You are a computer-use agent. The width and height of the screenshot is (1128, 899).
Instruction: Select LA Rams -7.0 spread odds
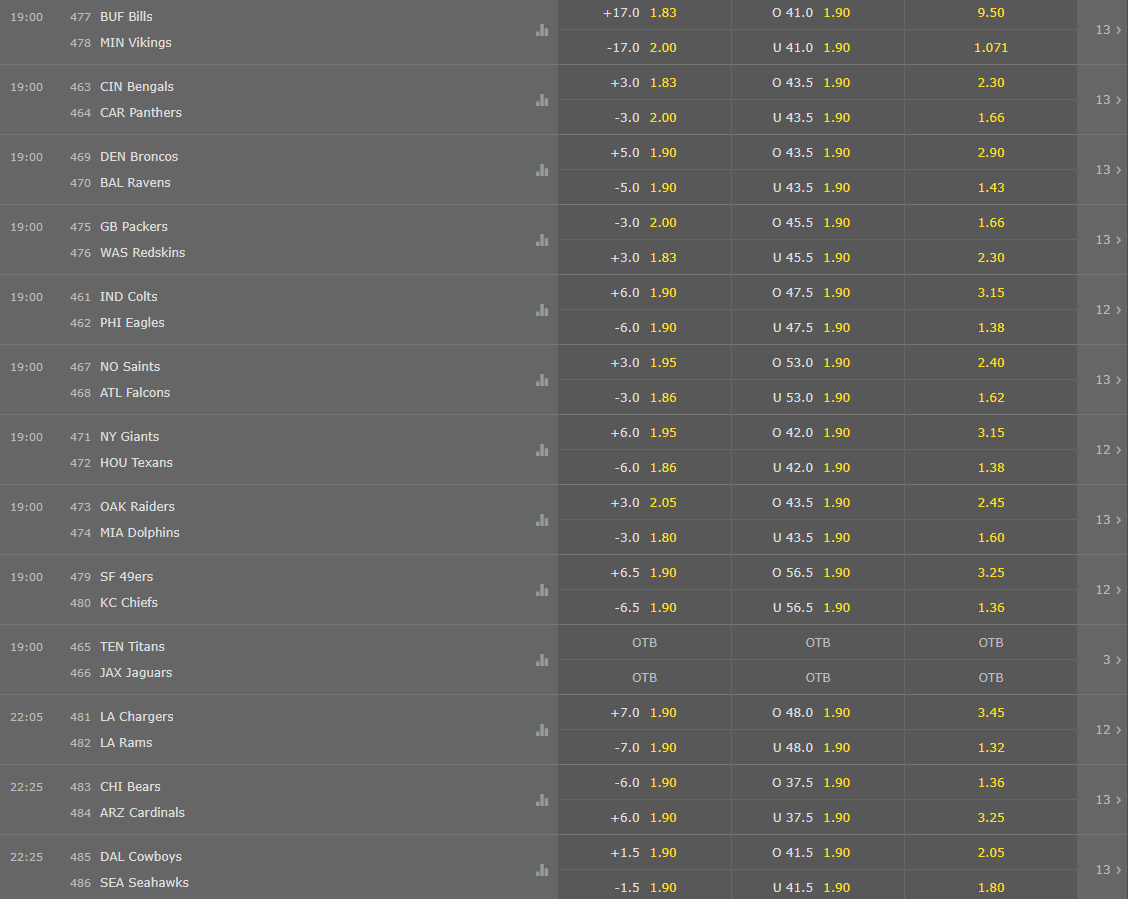tap(645, 747)
